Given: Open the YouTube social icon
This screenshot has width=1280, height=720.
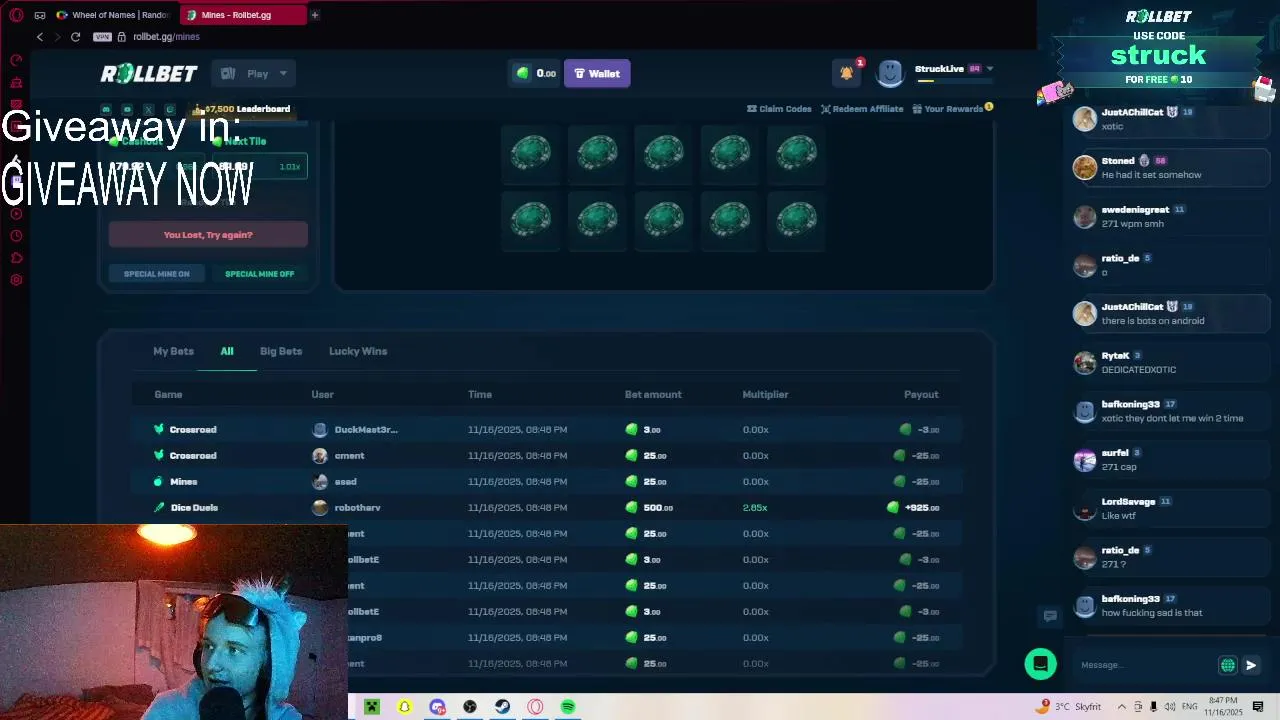Looking at the screenshot, I should [127, 109].
